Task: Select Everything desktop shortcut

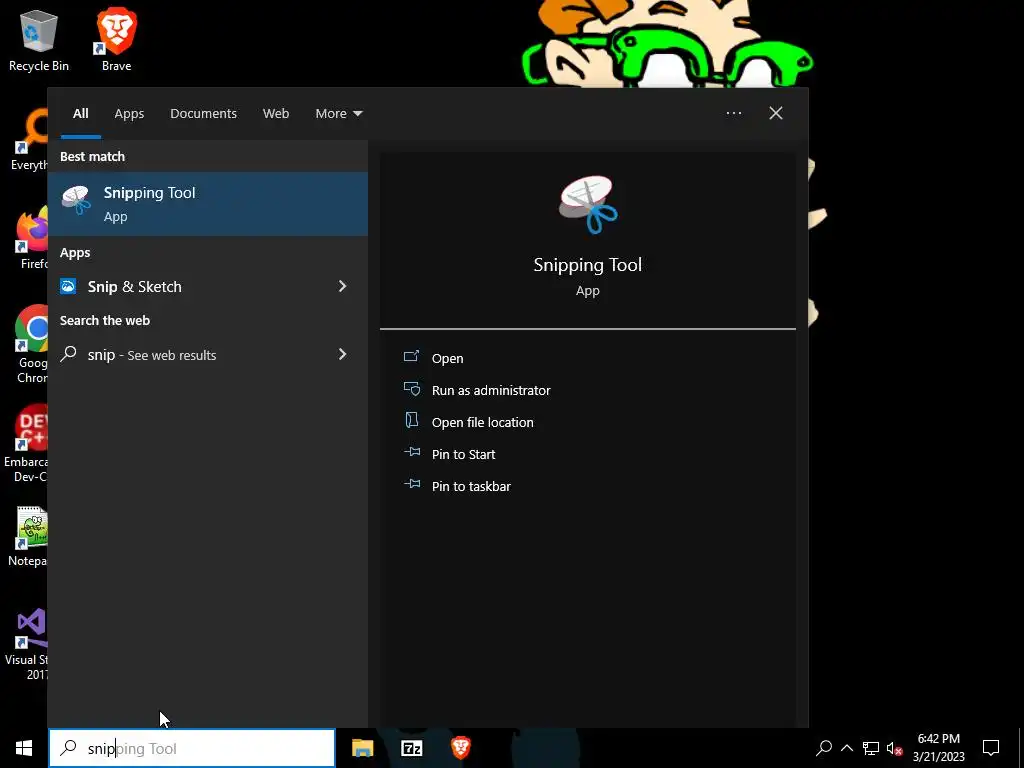Action: (29, 140)
